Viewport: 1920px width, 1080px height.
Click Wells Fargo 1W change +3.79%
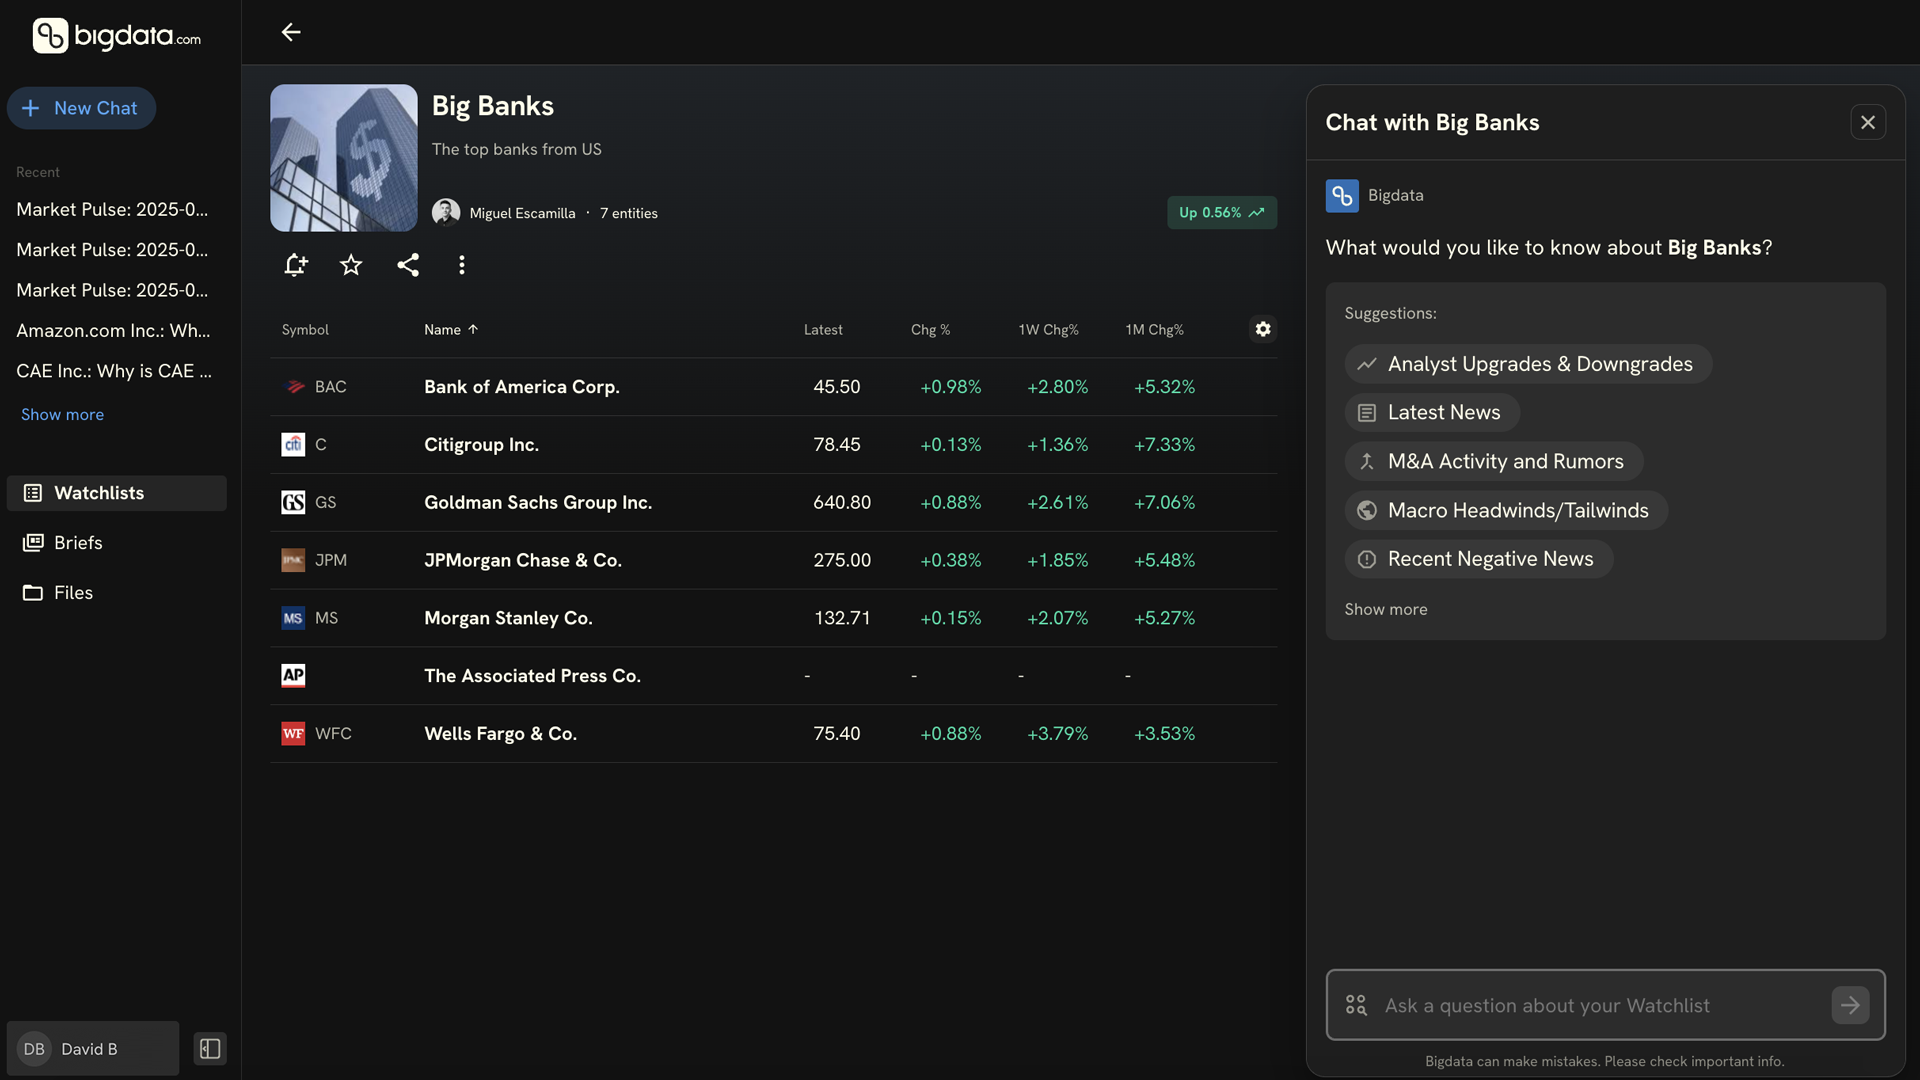[x=1057, y=734]
